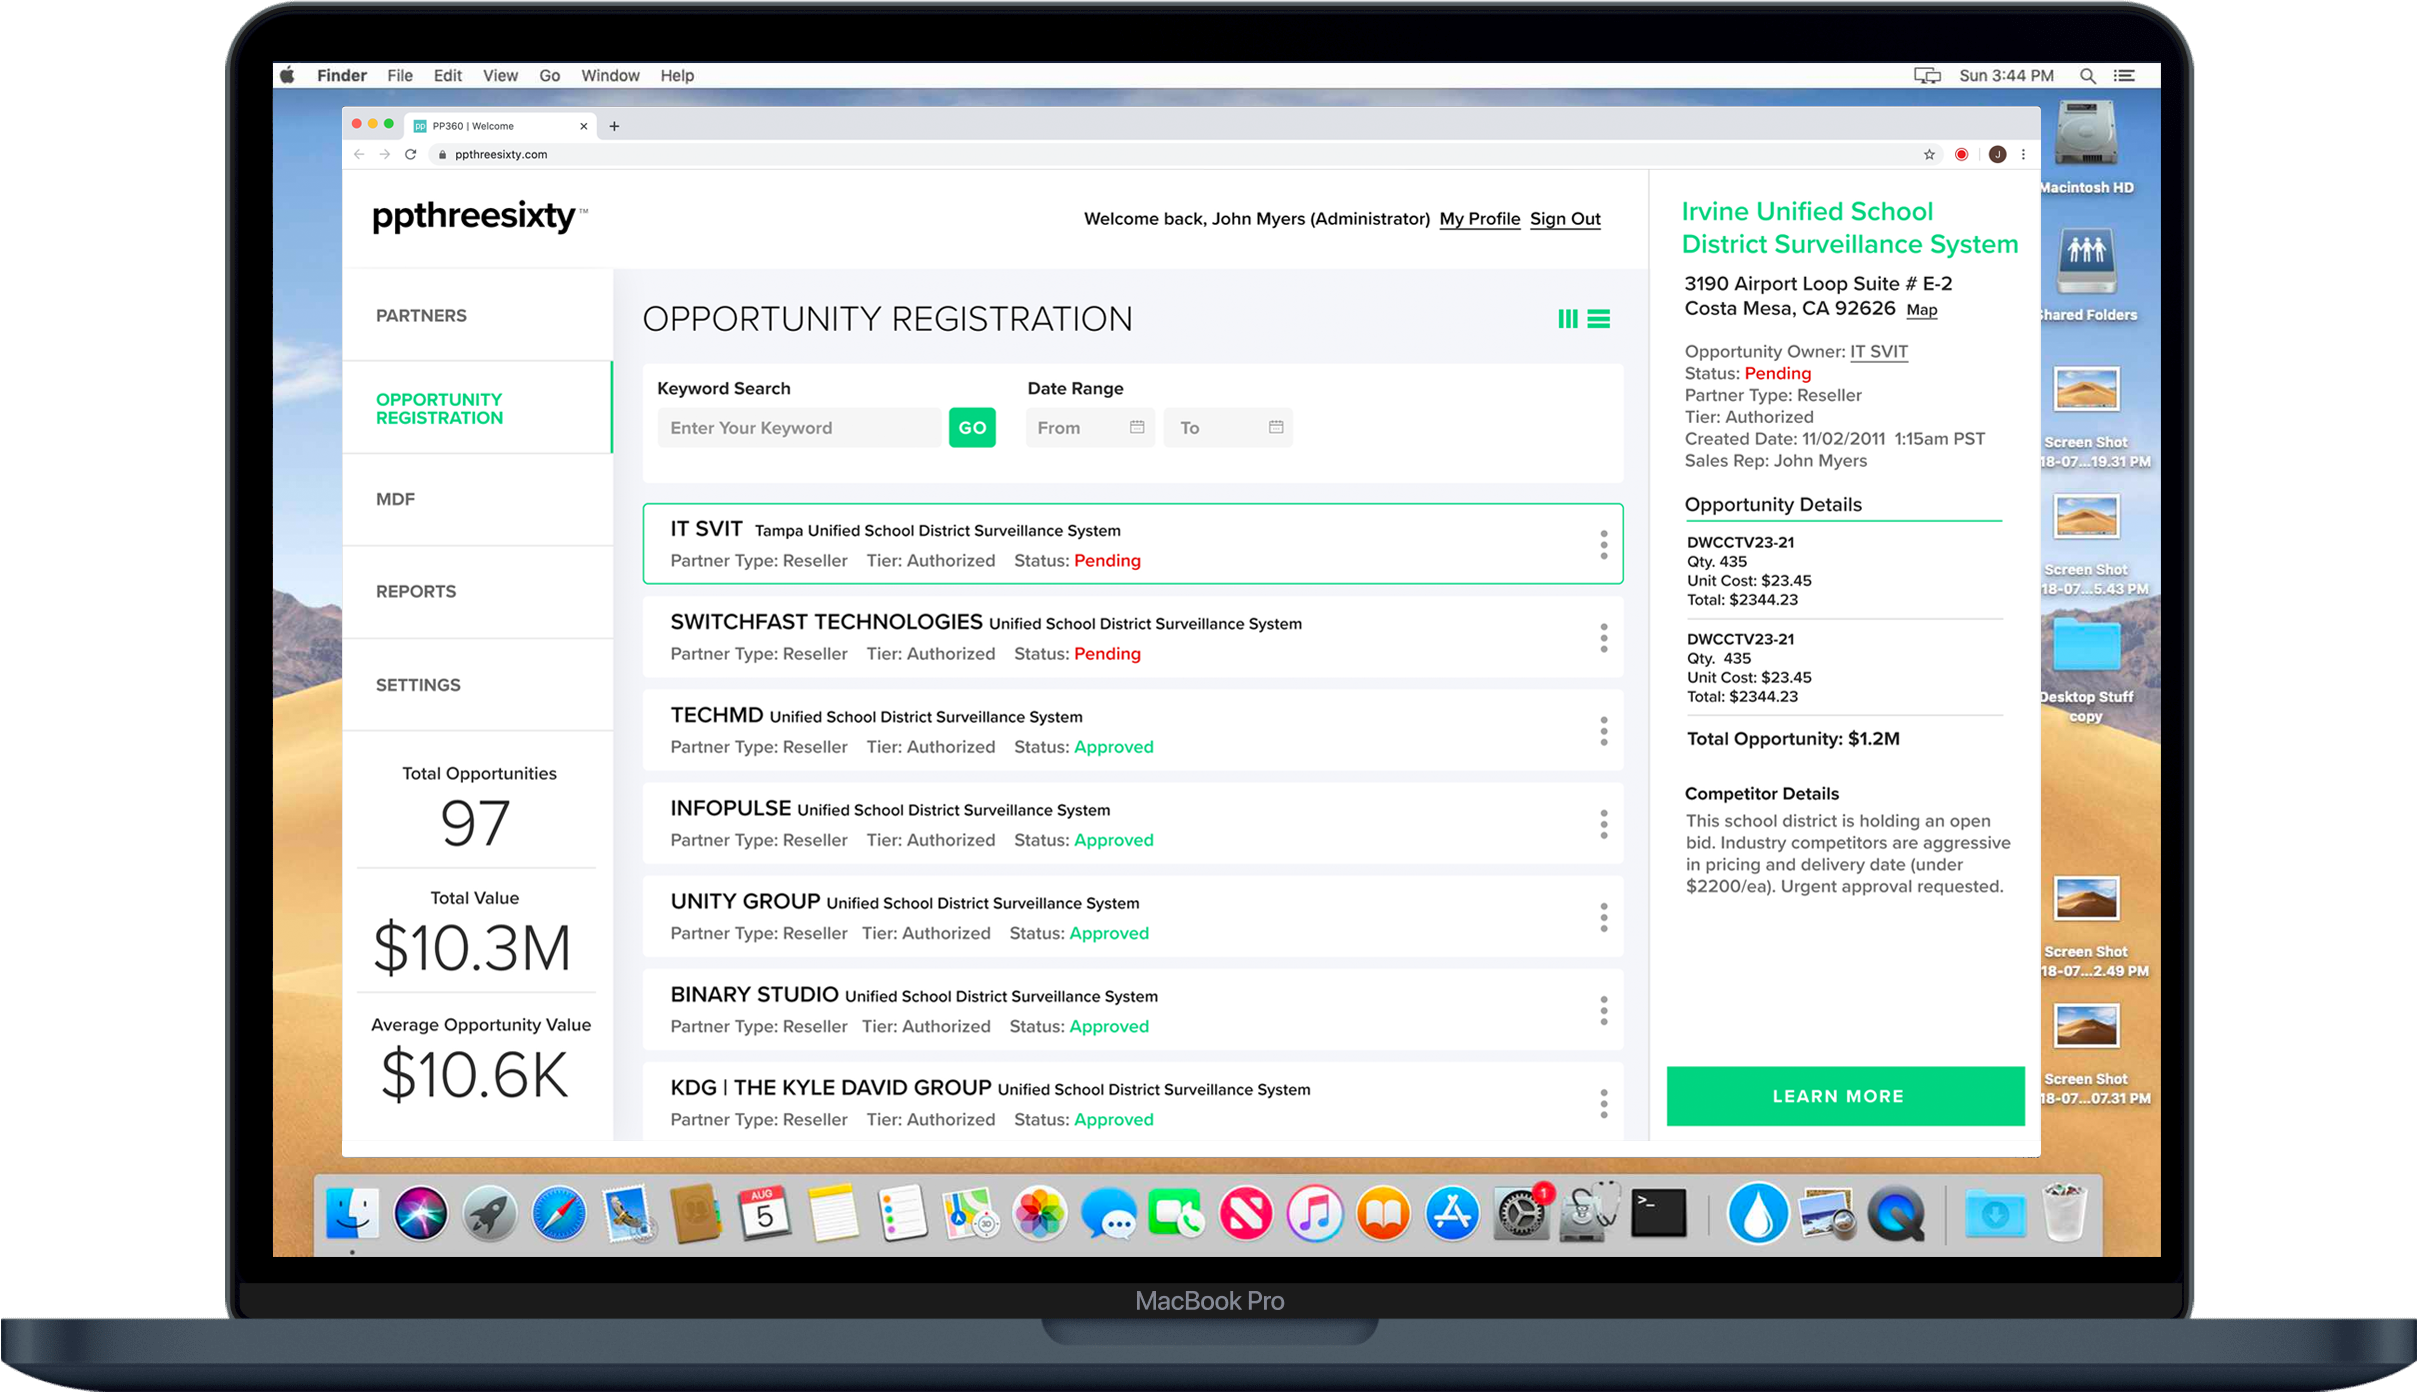Select the INFOPULSE opportunity title
Viewport: 2417px width, 1392px height.
click(x=730, y=808)
